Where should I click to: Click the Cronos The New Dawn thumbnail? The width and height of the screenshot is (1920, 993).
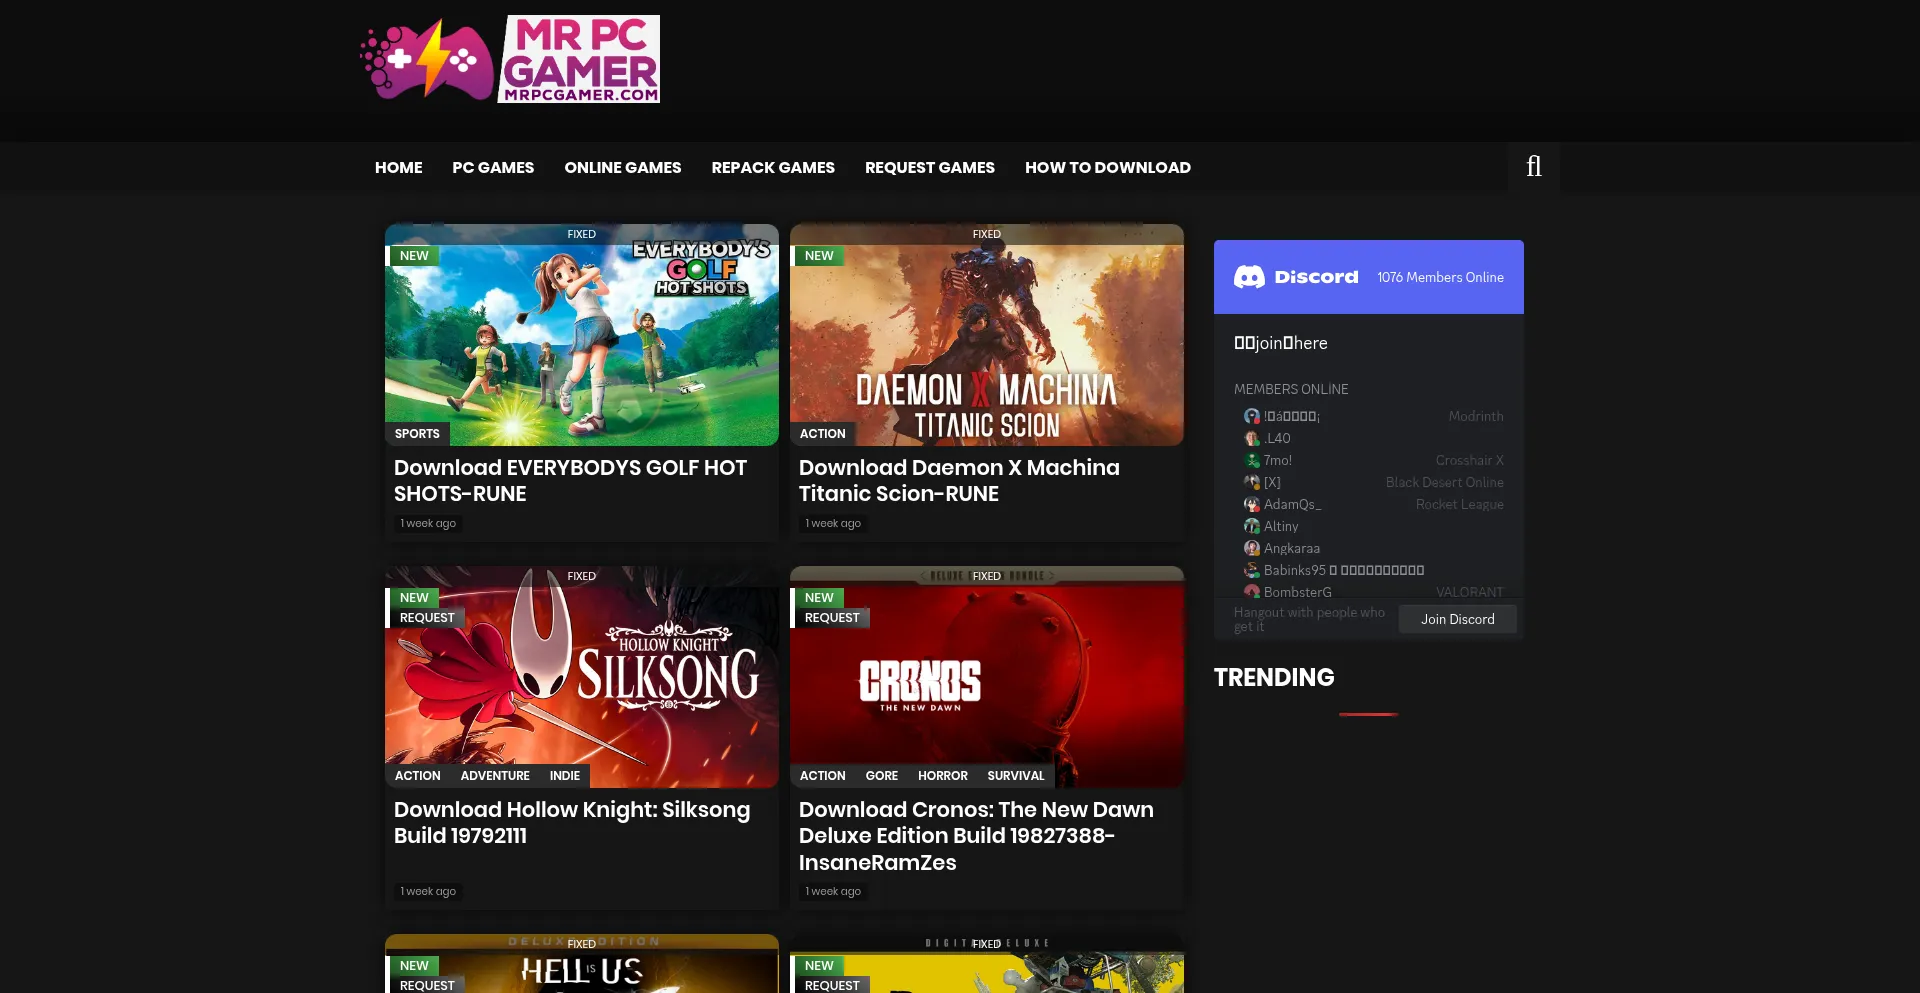[987, 677]
